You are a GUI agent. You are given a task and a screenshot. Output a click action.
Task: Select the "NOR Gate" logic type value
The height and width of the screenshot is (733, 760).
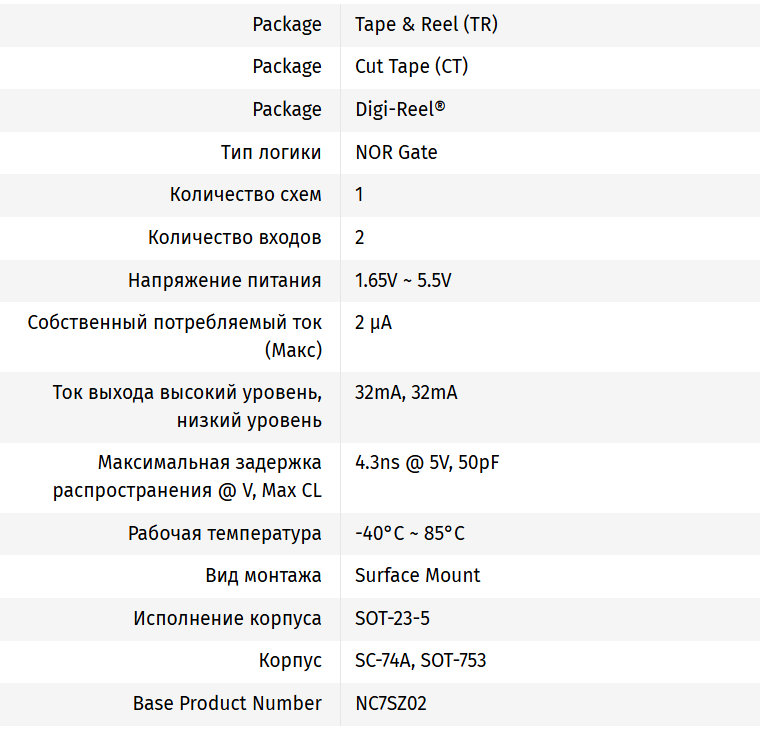pyautogui.click(x=396, y=152)
